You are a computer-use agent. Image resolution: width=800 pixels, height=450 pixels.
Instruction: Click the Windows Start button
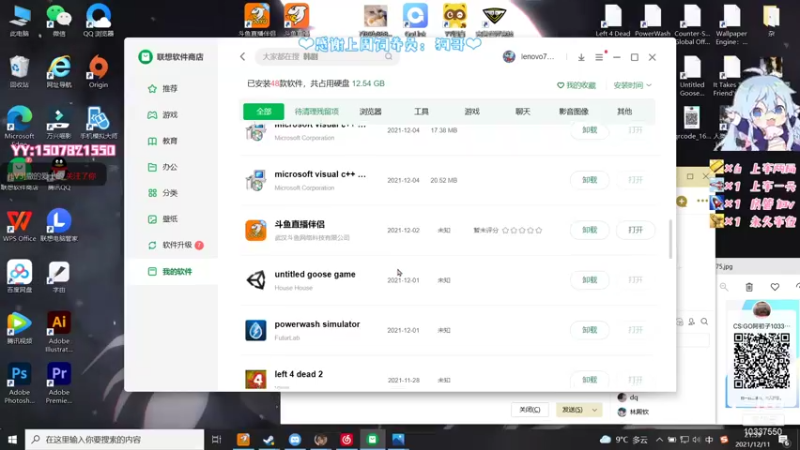(12, 439)
